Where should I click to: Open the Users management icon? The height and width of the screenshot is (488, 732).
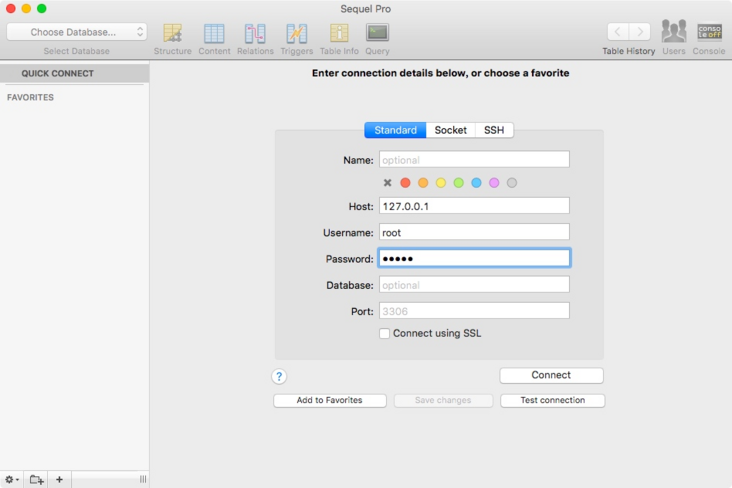(674, 33)
